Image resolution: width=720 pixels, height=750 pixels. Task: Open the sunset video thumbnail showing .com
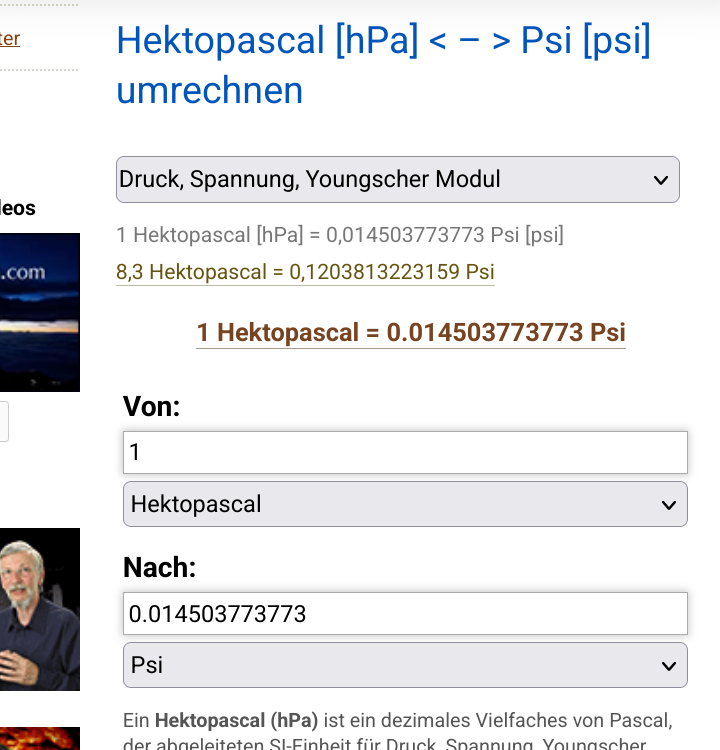pos(39,312)
